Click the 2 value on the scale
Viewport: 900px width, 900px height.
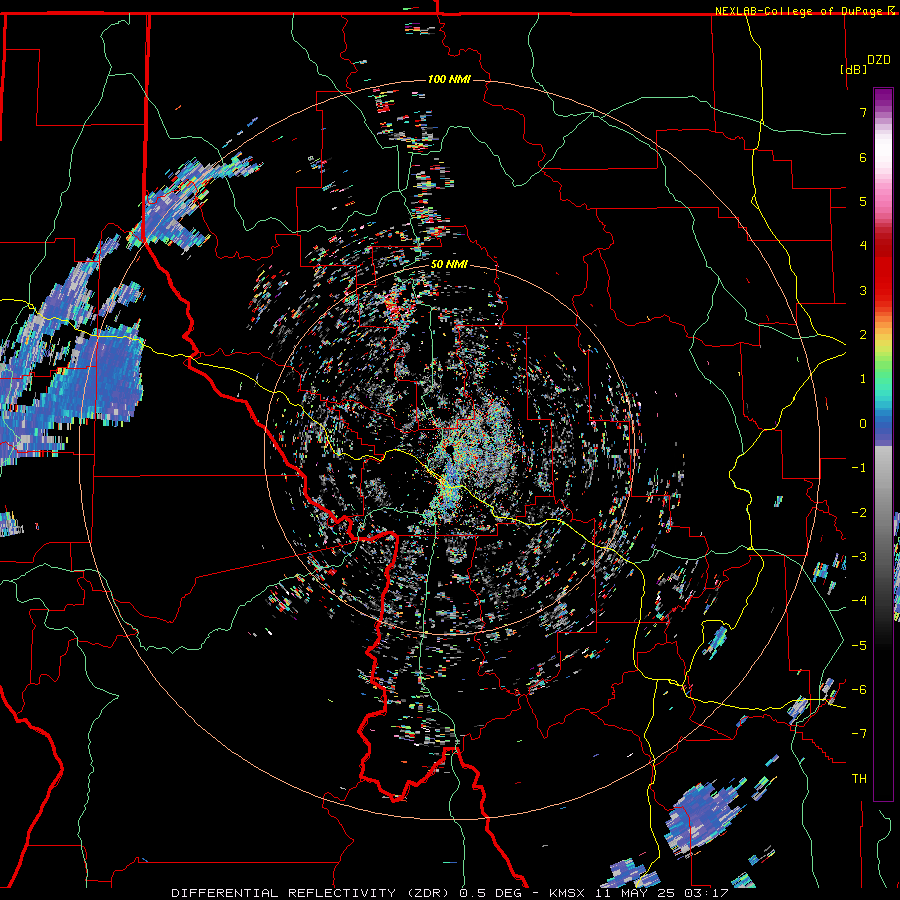pyautogui.click(x=863, y=335)
